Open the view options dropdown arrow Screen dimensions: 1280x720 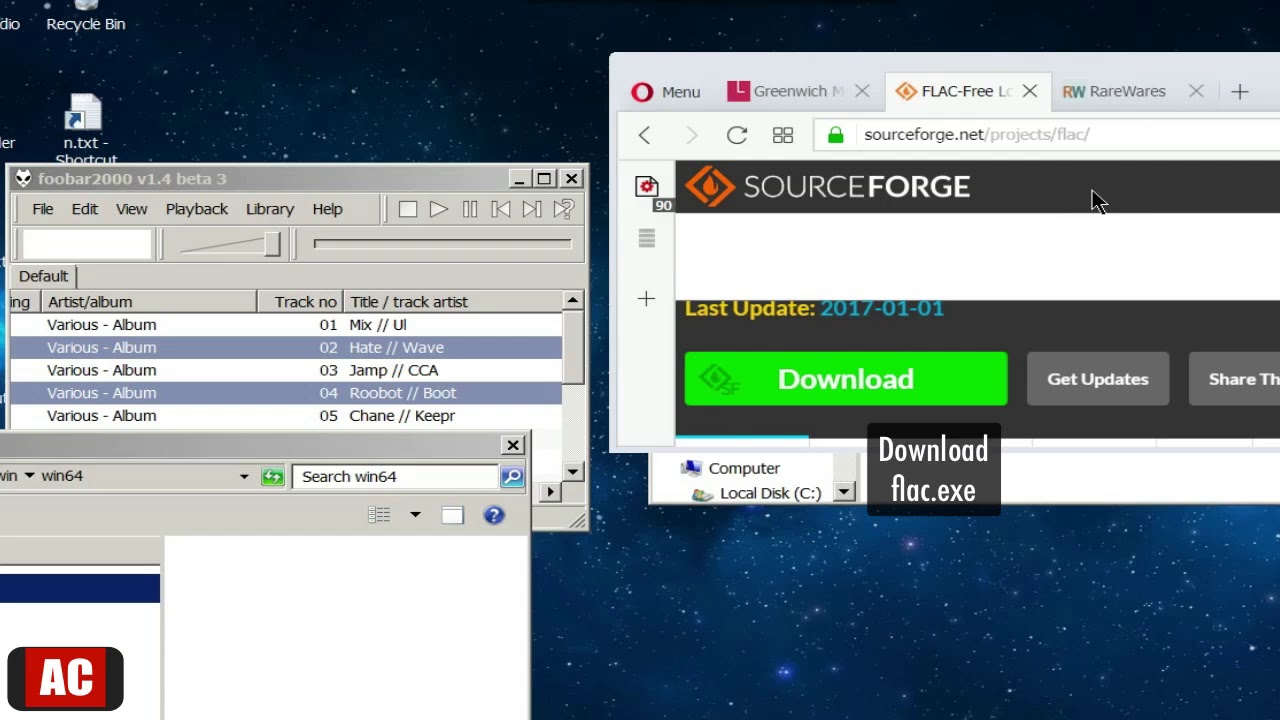[415, 515]
